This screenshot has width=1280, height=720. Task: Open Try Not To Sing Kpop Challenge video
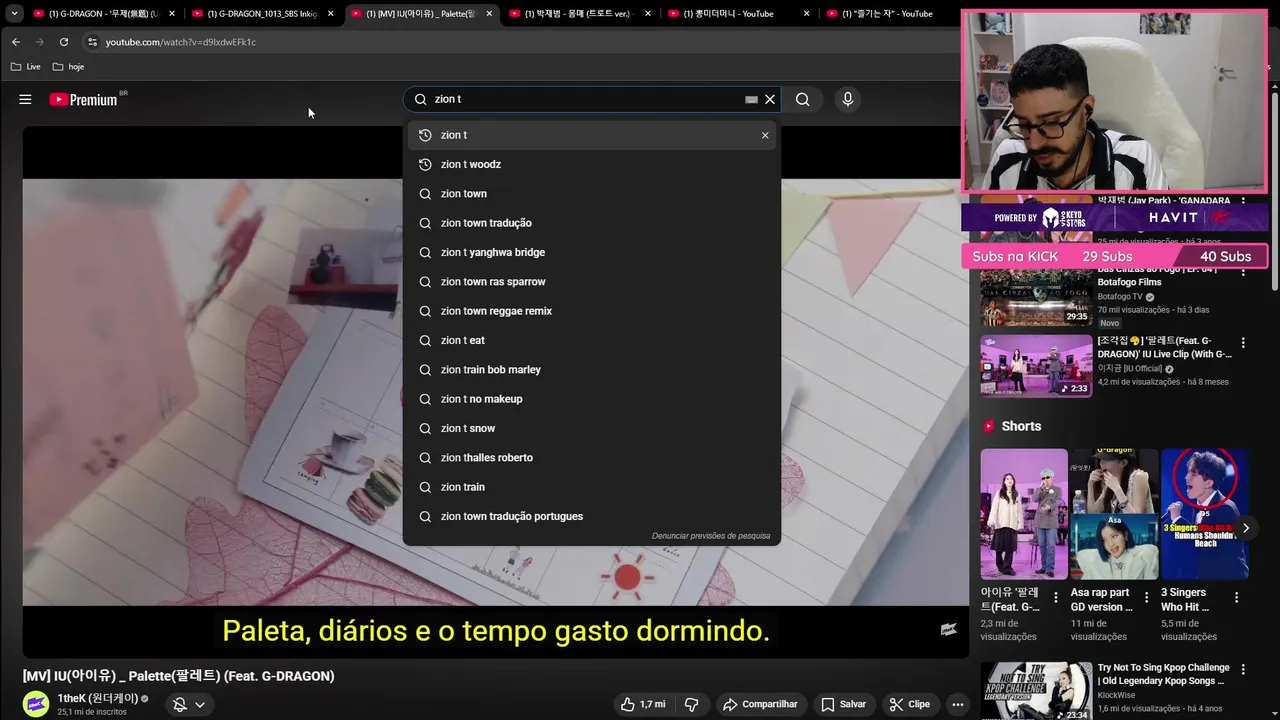[1036, 691]
